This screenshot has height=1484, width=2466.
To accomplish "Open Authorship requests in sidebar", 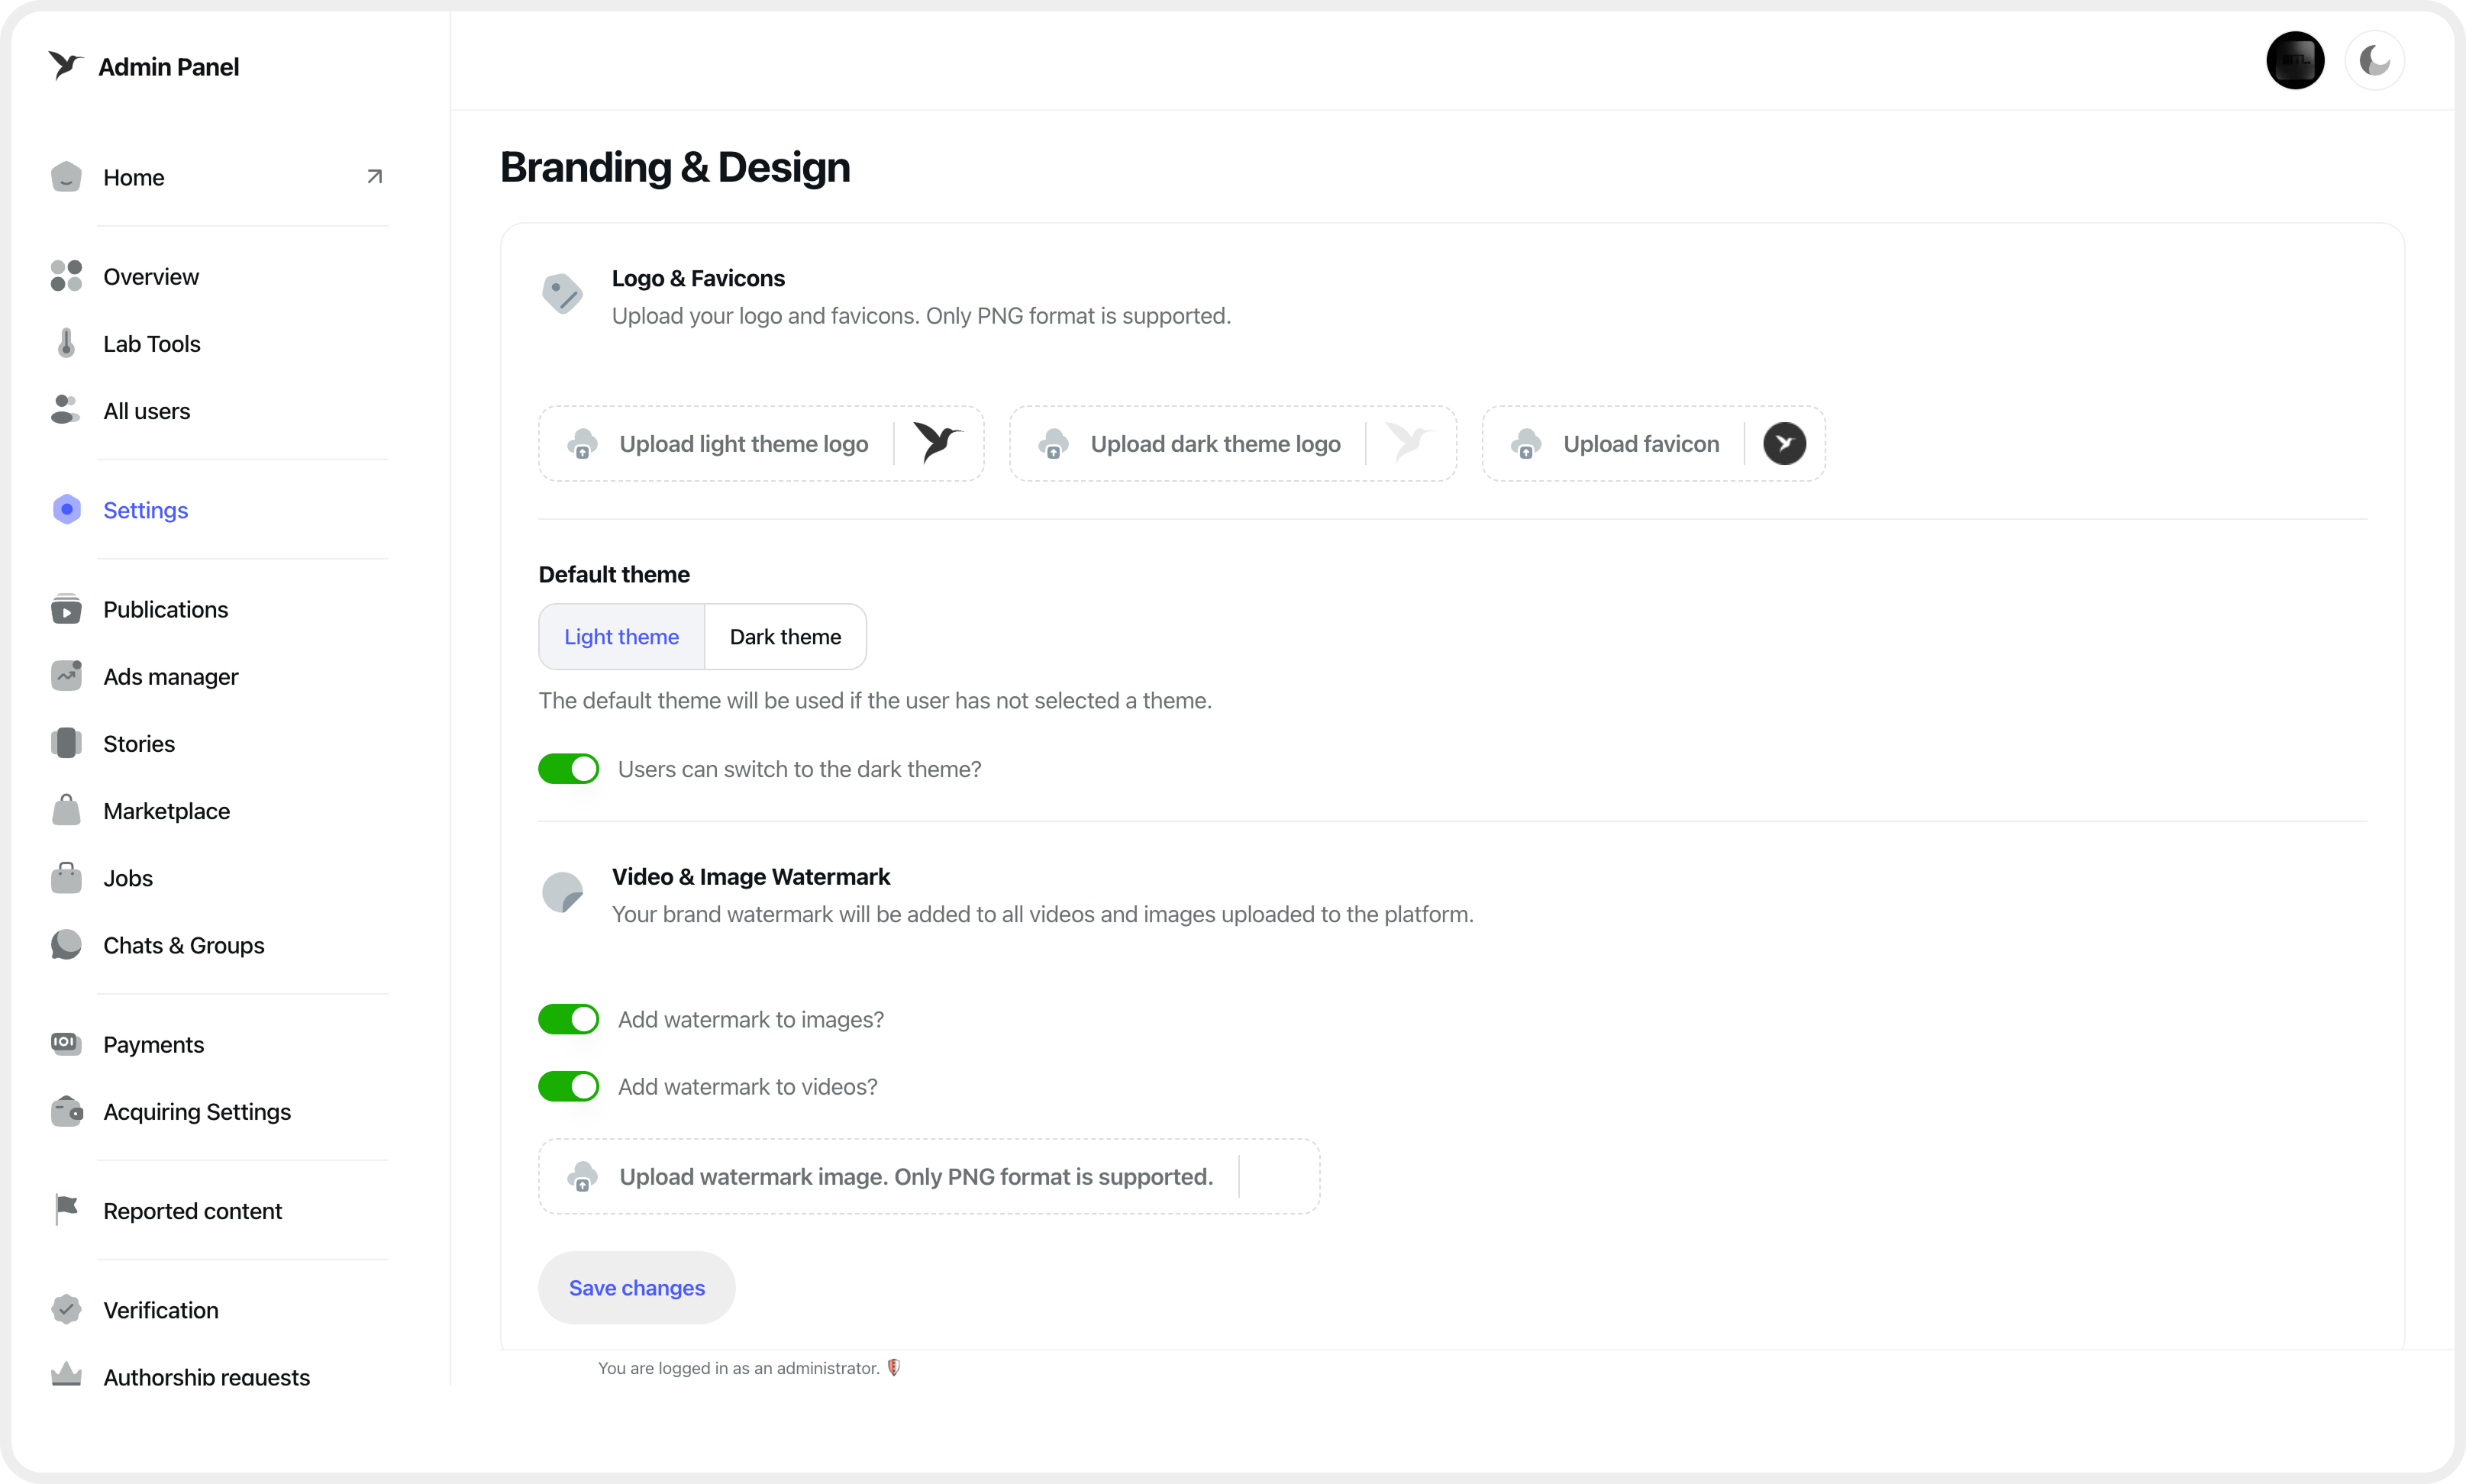I will pyautogui.click(x=207, y=1376).
